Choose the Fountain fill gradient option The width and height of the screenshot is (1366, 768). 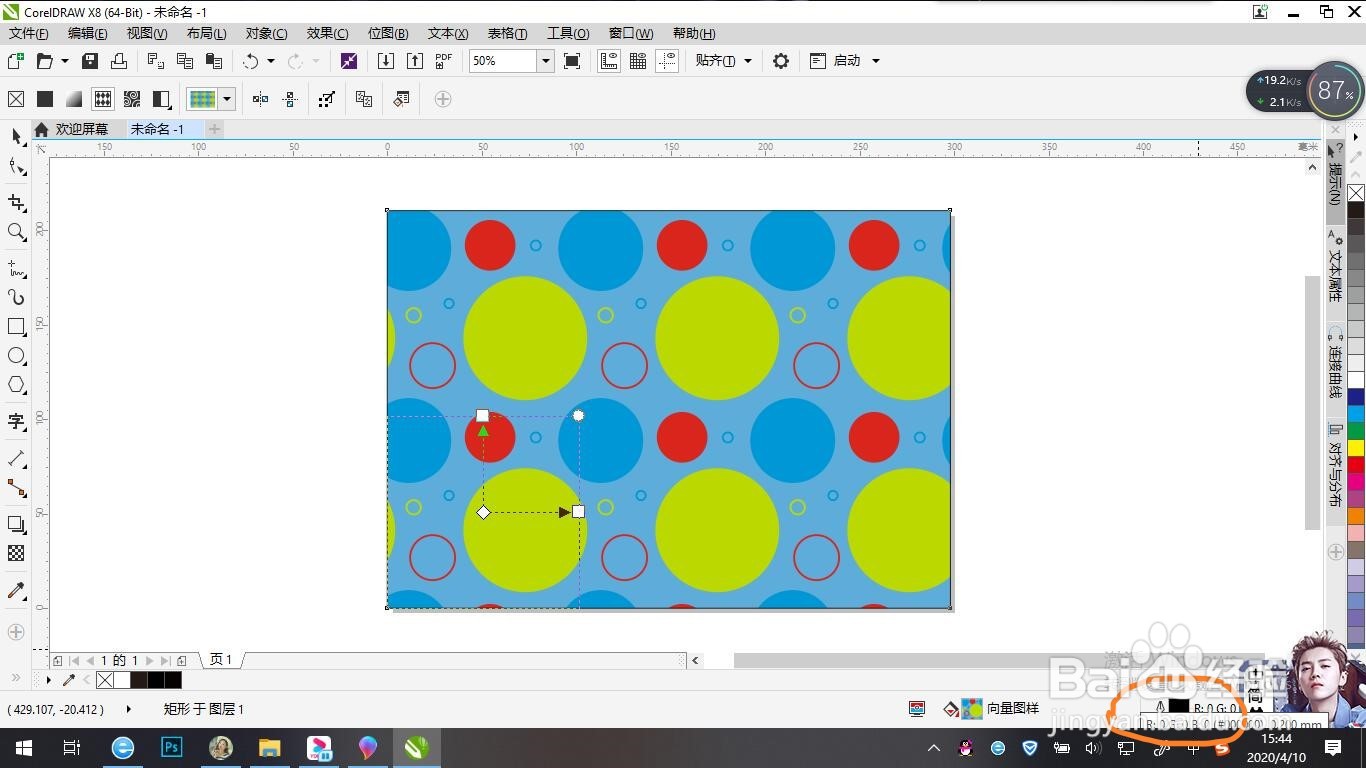[x=74, y=99]
